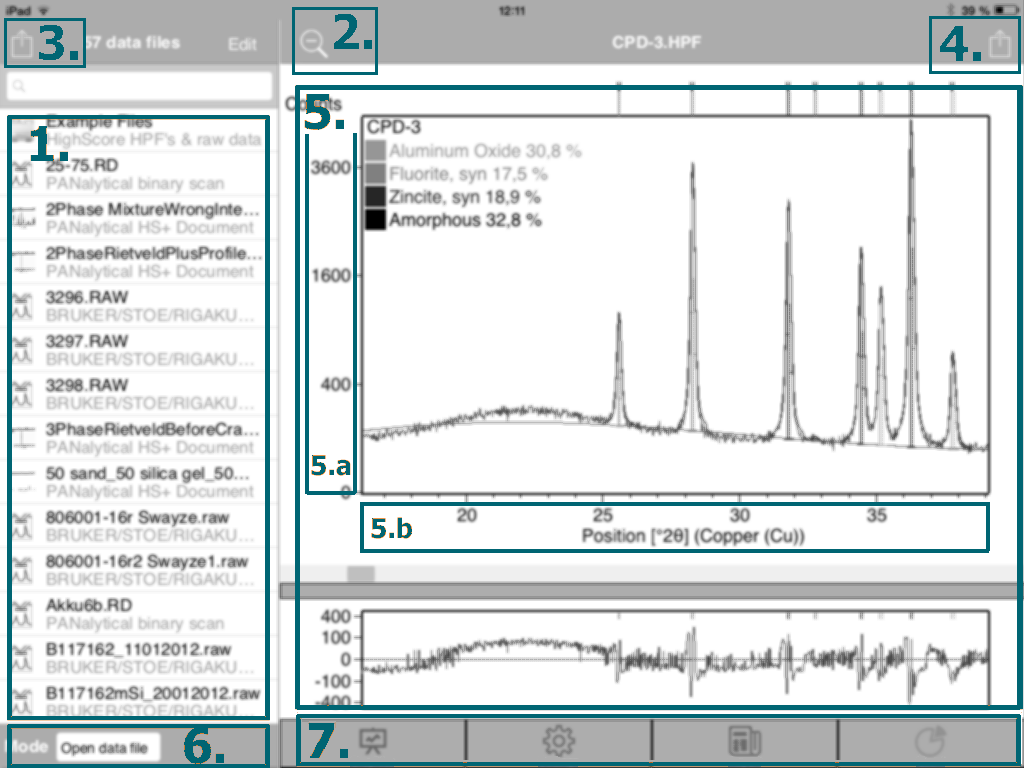Open 50 sand_50 silica gel_50... document
Viewport: 1024px width, 768px height.
[x=139, y=481]
